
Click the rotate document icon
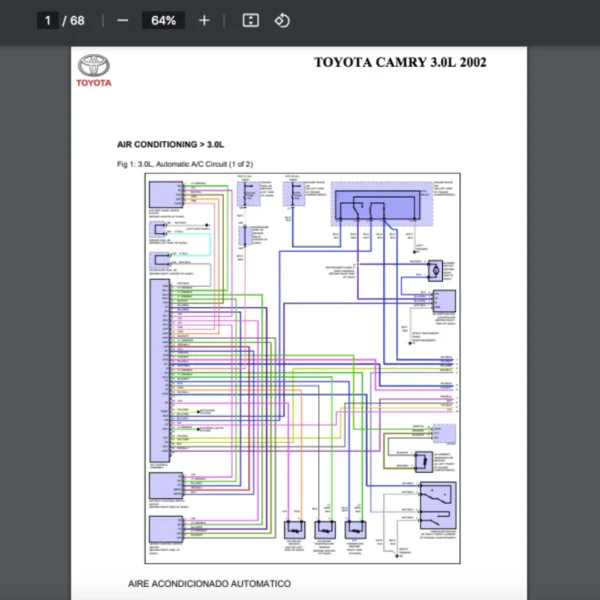282,20
